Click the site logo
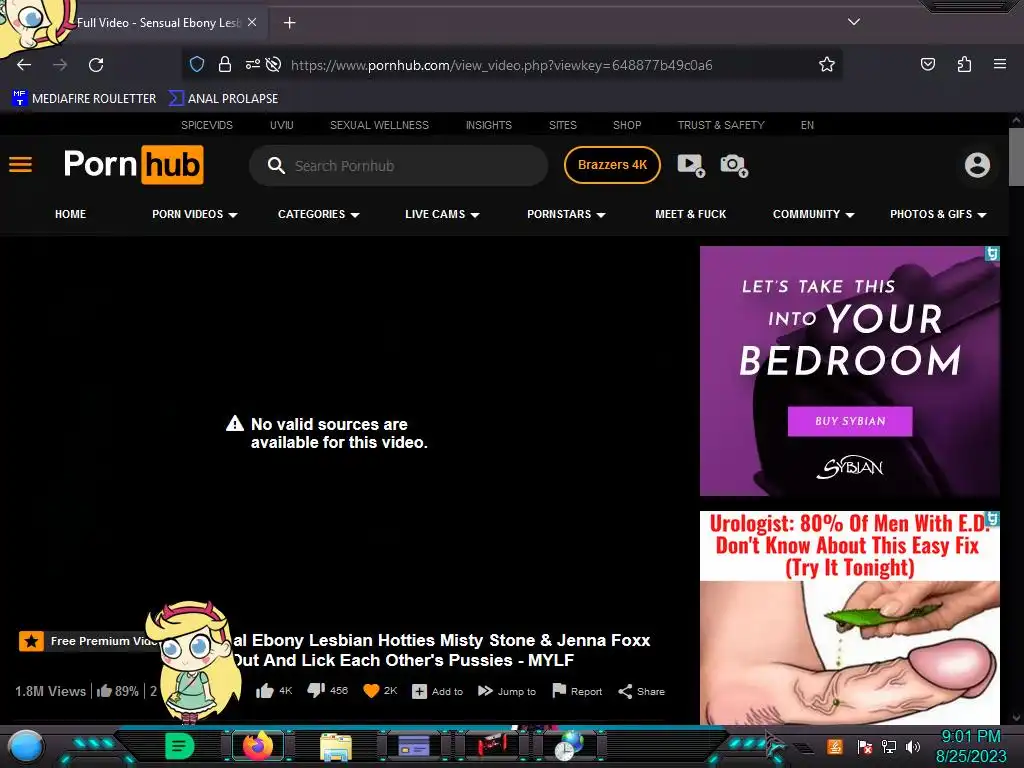Screen dimensions: 1024x768 coord(134,165)
